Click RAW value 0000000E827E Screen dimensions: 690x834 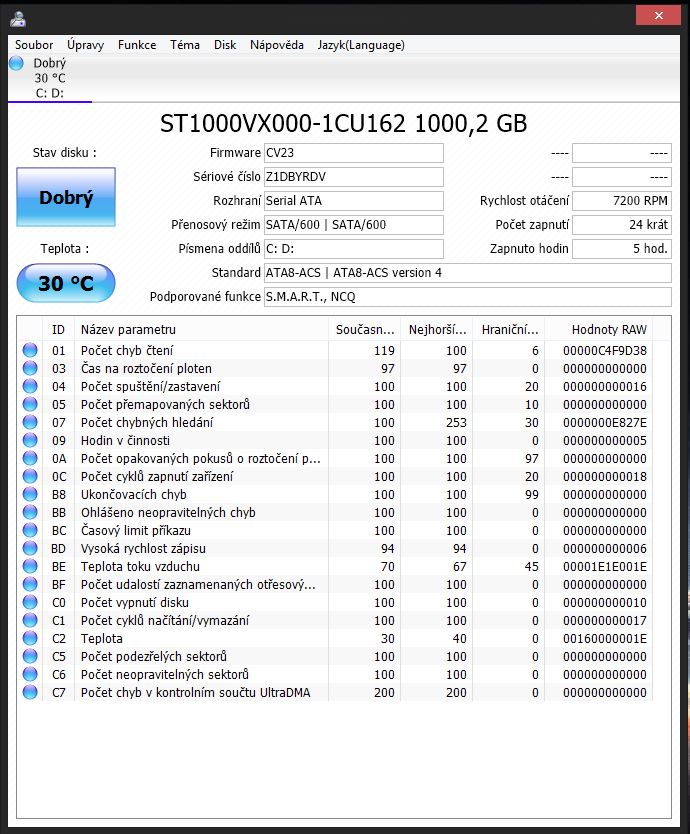(605, 423)
